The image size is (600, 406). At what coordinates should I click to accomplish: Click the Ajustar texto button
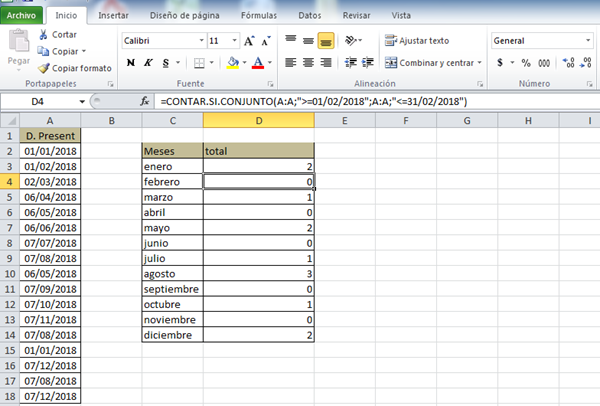(417, 41)
